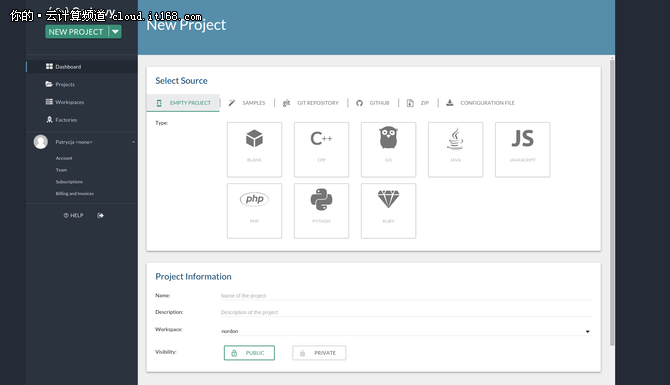The width and height of the screenshot is (670, 385).
Task: Set visibility to Public
Action: point(249,353)
